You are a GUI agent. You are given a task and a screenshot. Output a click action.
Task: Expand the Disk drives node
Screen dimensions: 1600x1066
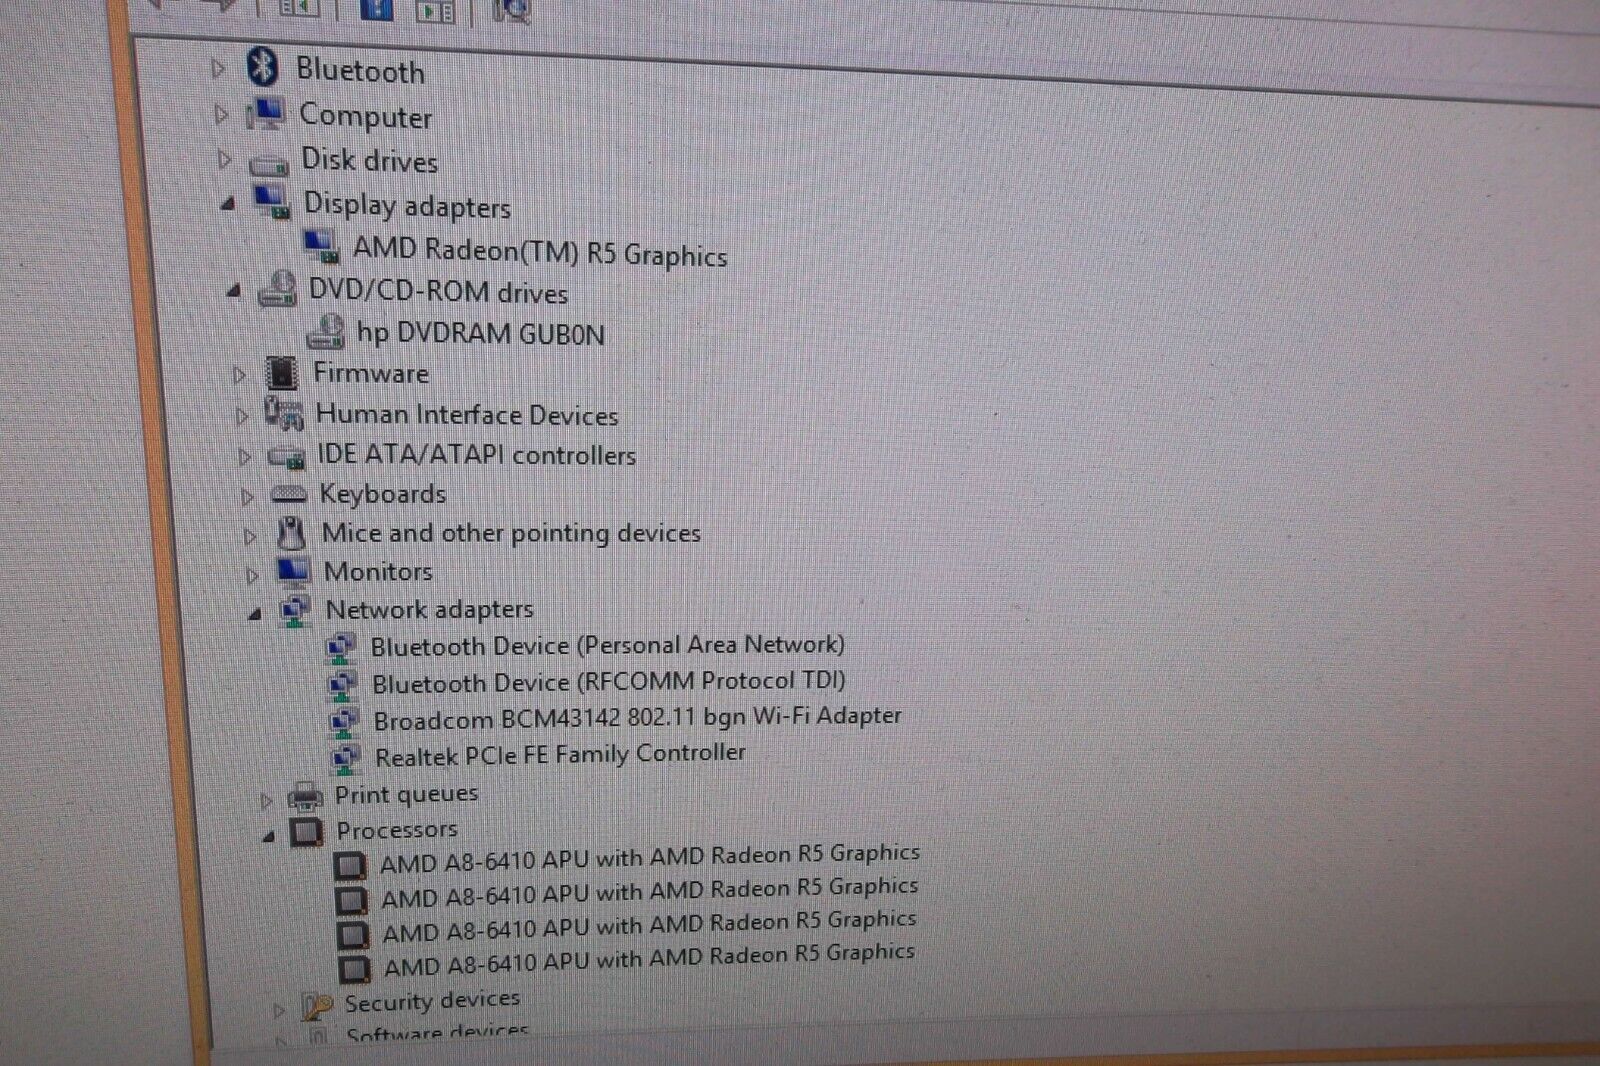[x=224, y=160]
